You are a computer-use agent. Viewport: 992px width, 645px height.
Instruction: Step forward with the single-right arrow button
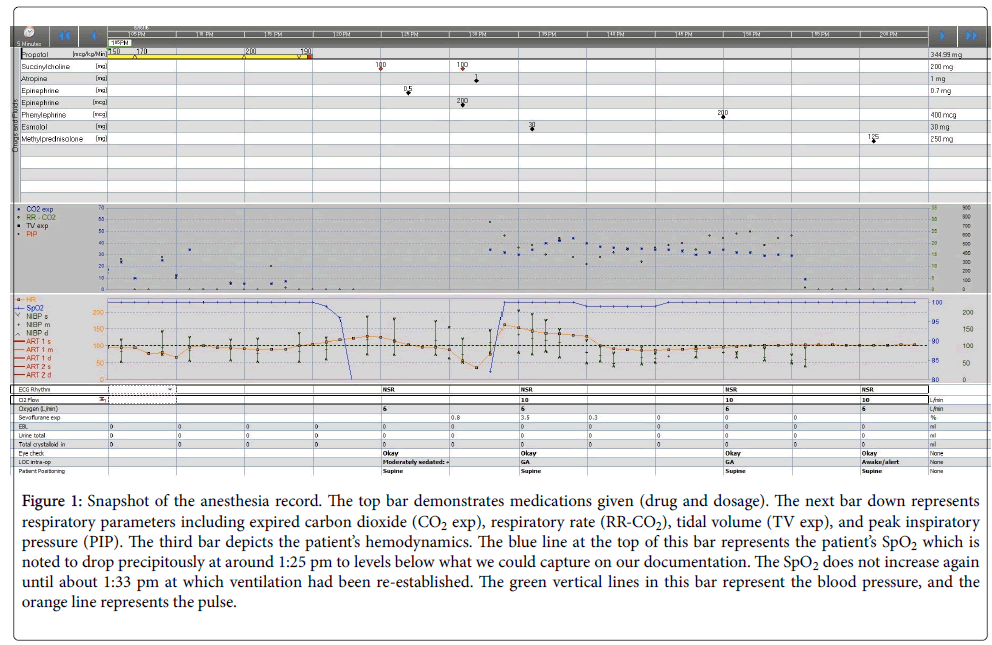pos(941,35)
